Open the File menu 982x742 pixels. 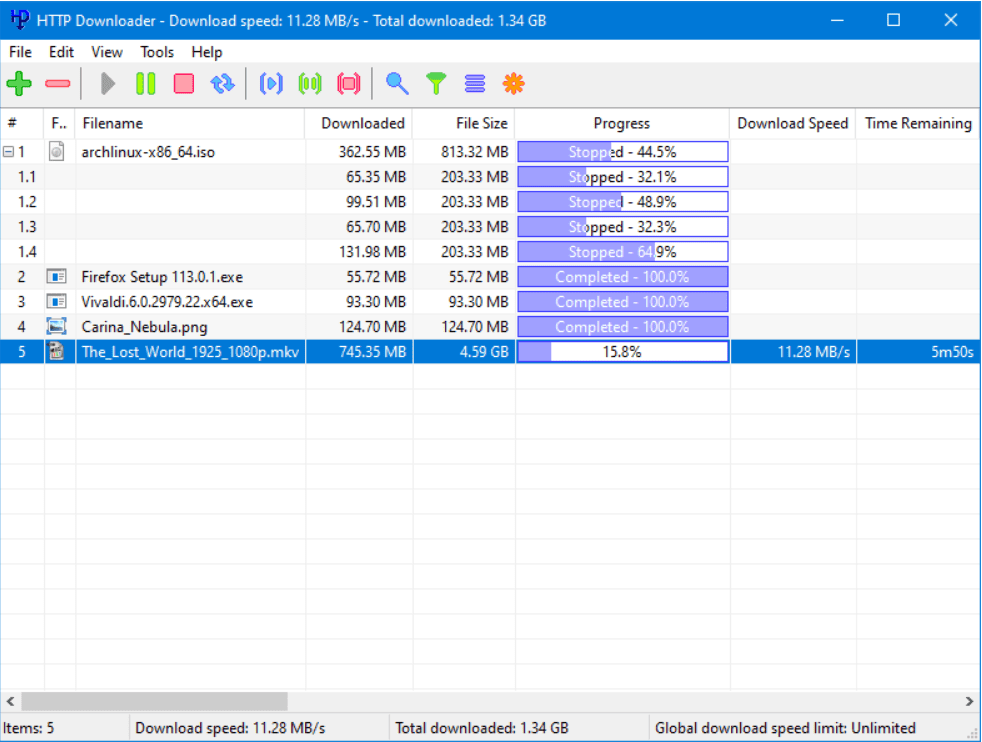point(20,52)
